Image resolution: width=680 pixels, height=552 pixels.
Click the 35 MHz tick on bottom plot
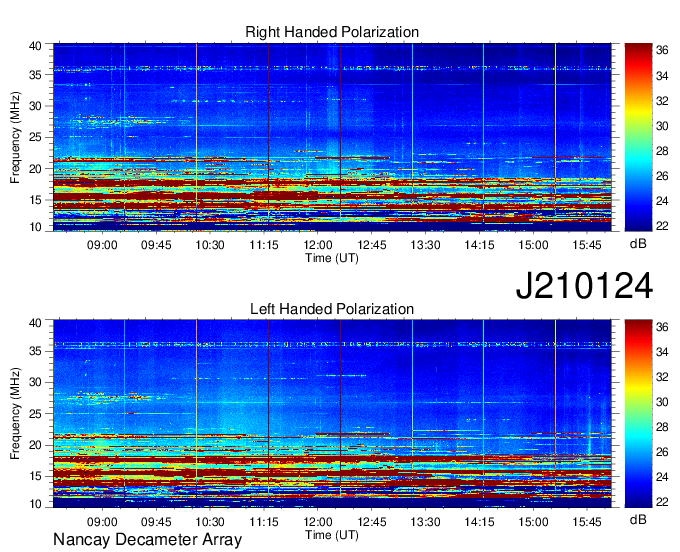click(x=35, y=351)
